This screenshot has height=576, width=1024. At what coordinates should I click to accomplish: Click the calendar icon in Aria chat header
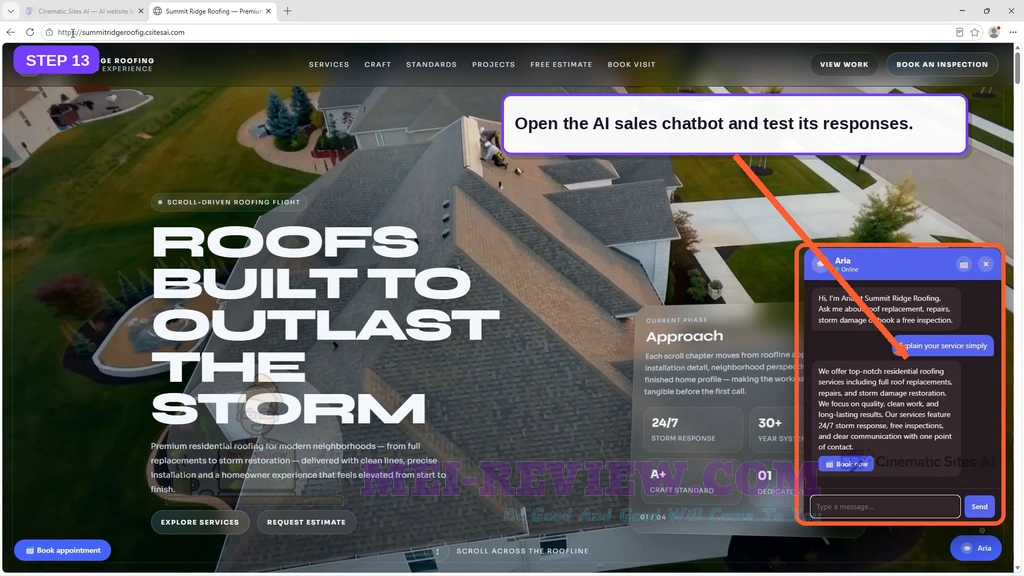point(963,264)
